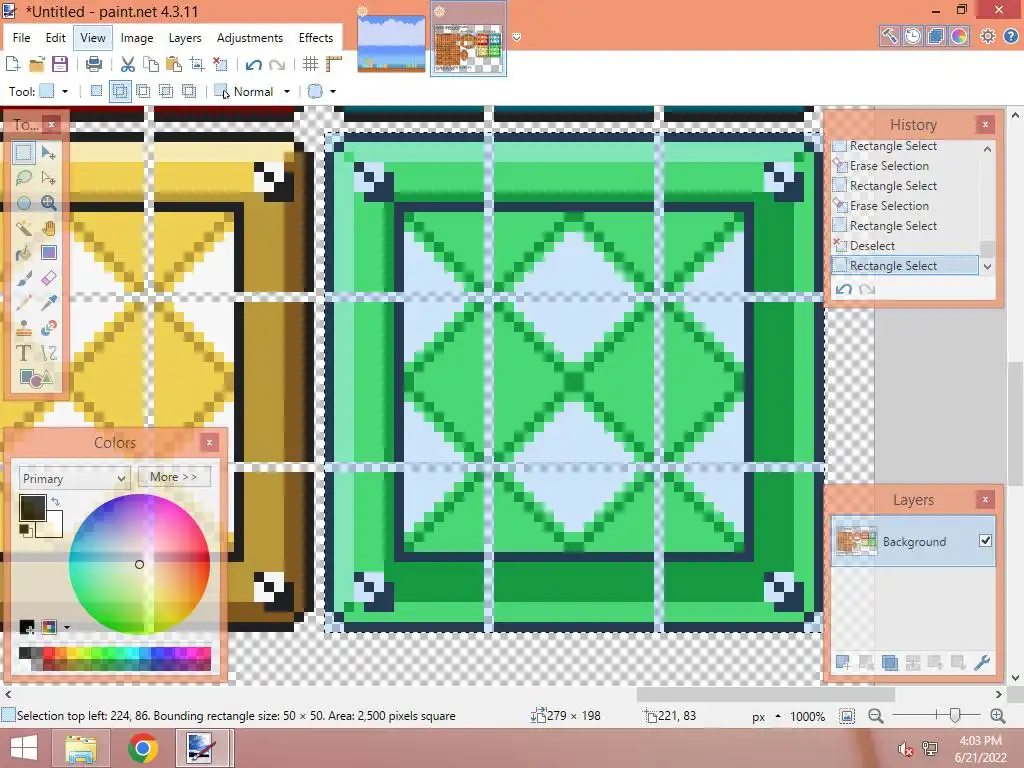Toggle the Layers window button
1024x768 pixels.
935,36
